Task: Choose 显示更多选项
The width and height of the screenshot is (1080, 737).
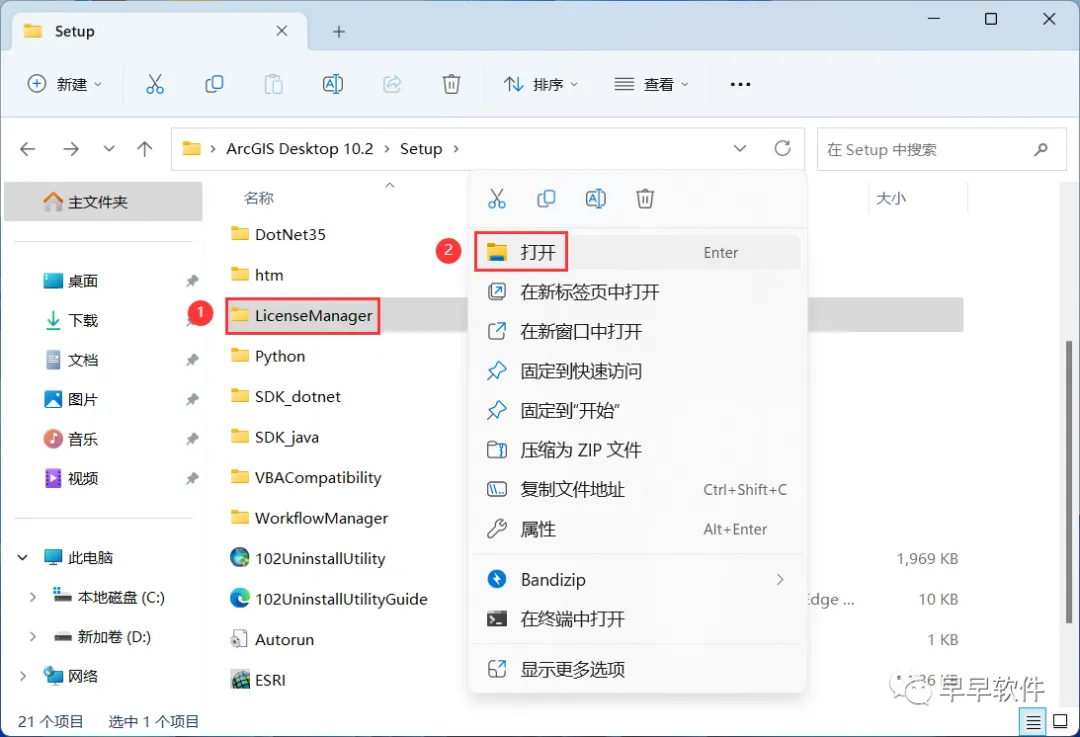Action: click(637, 669)
